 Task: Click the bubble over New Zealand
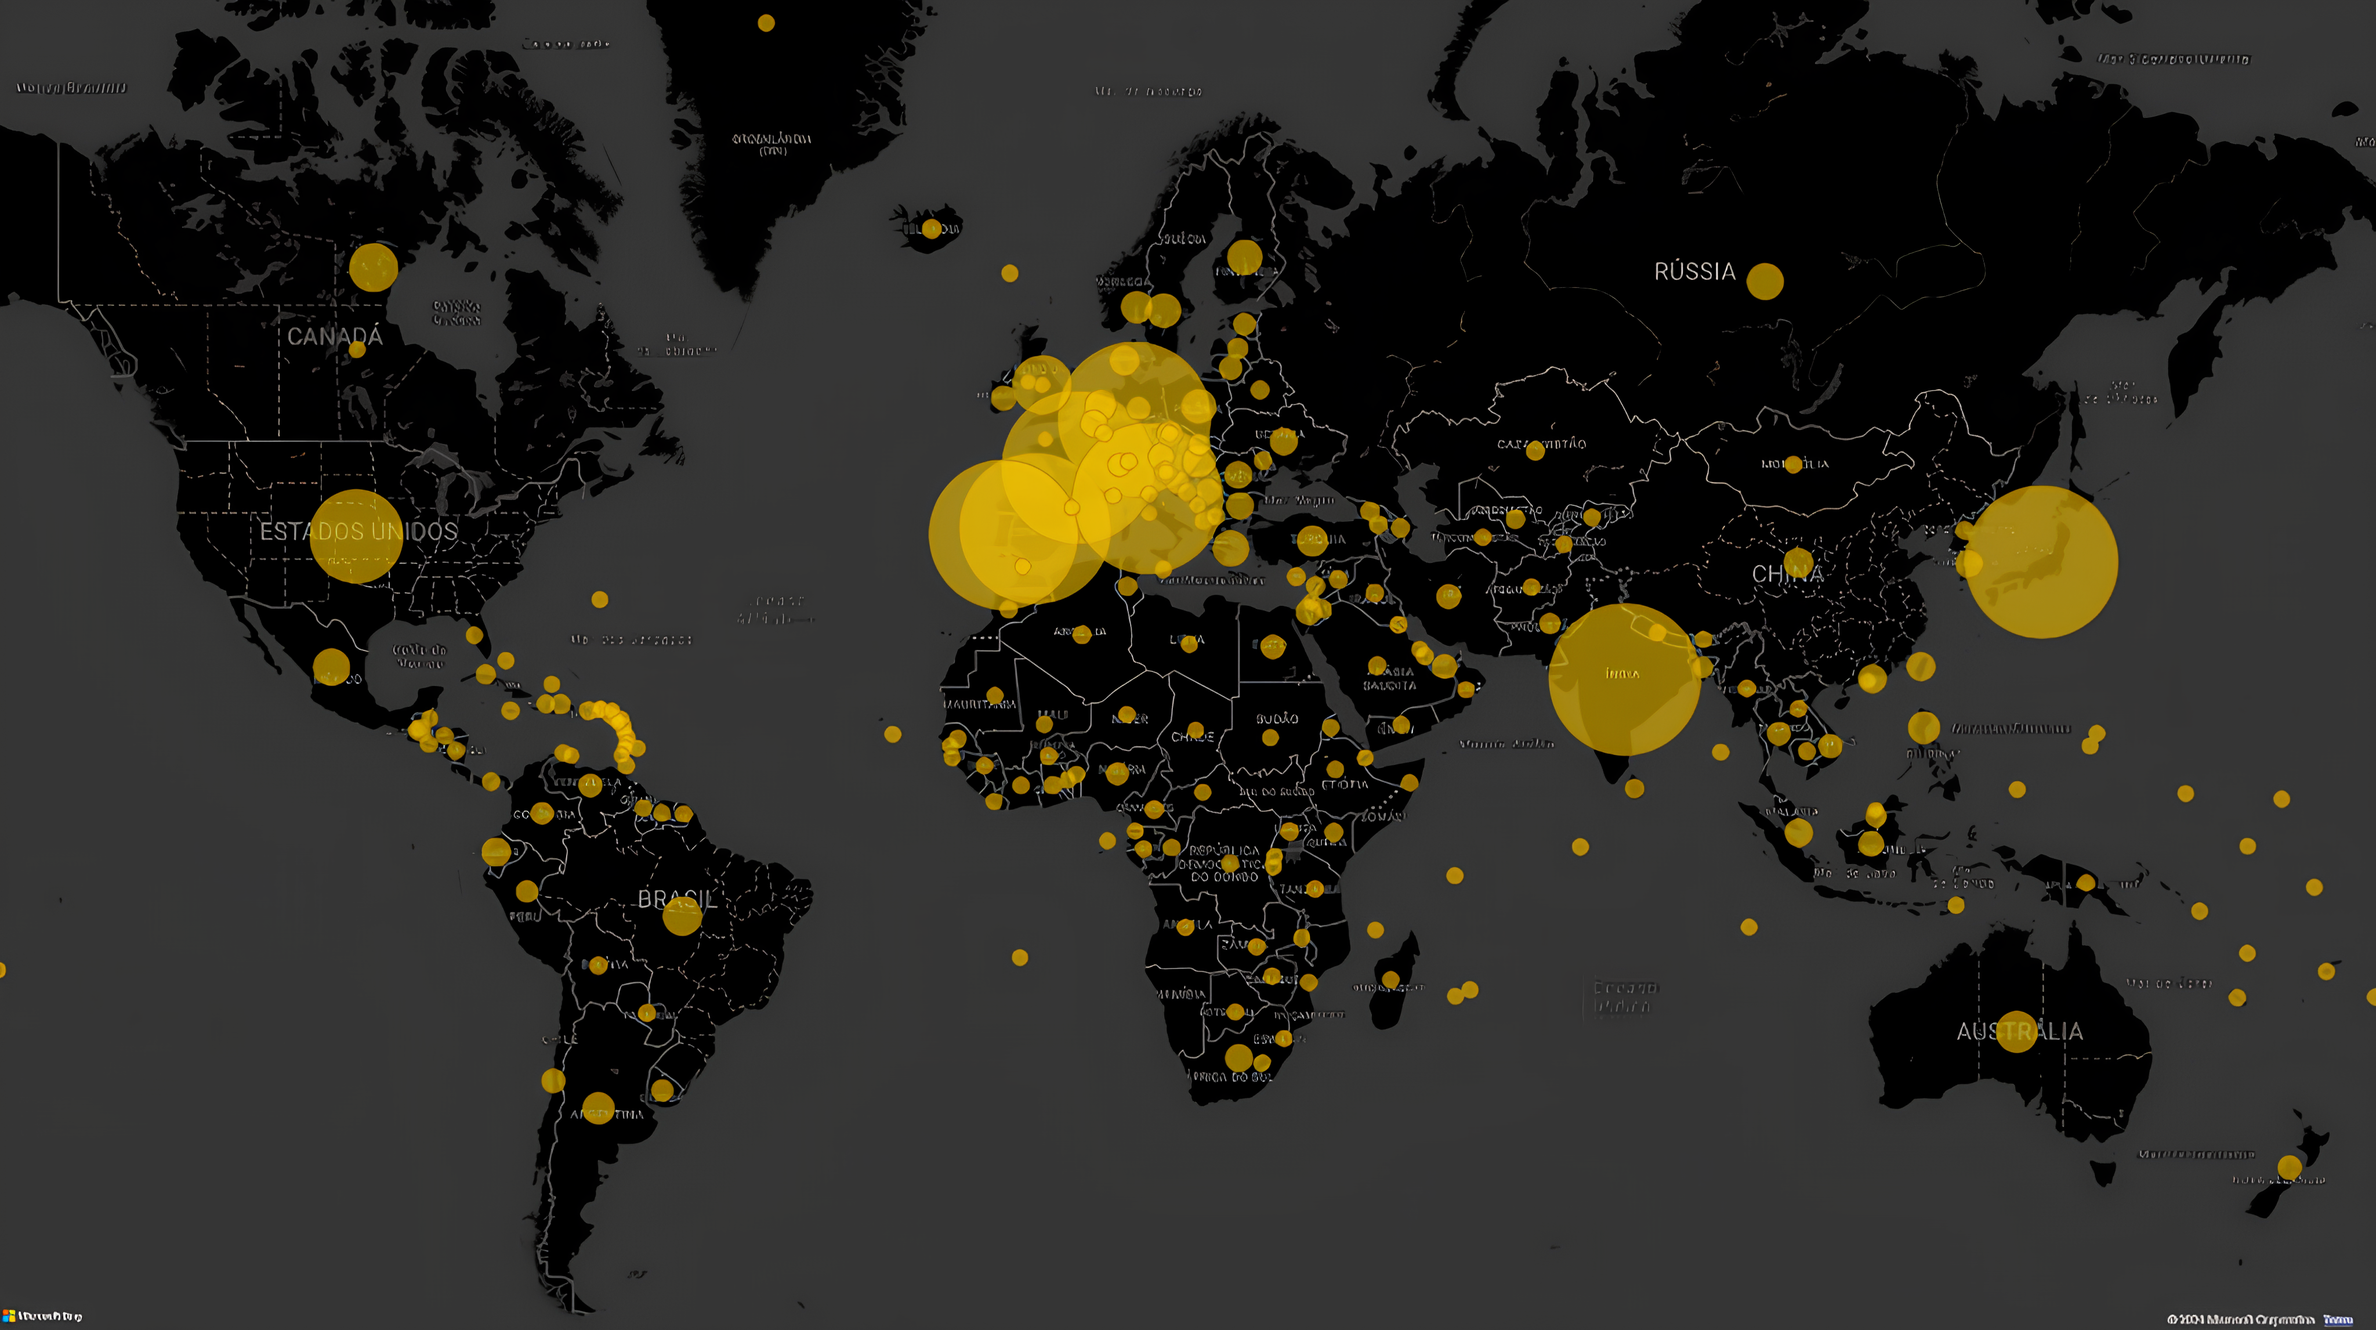click(x=2290, y=1167)
